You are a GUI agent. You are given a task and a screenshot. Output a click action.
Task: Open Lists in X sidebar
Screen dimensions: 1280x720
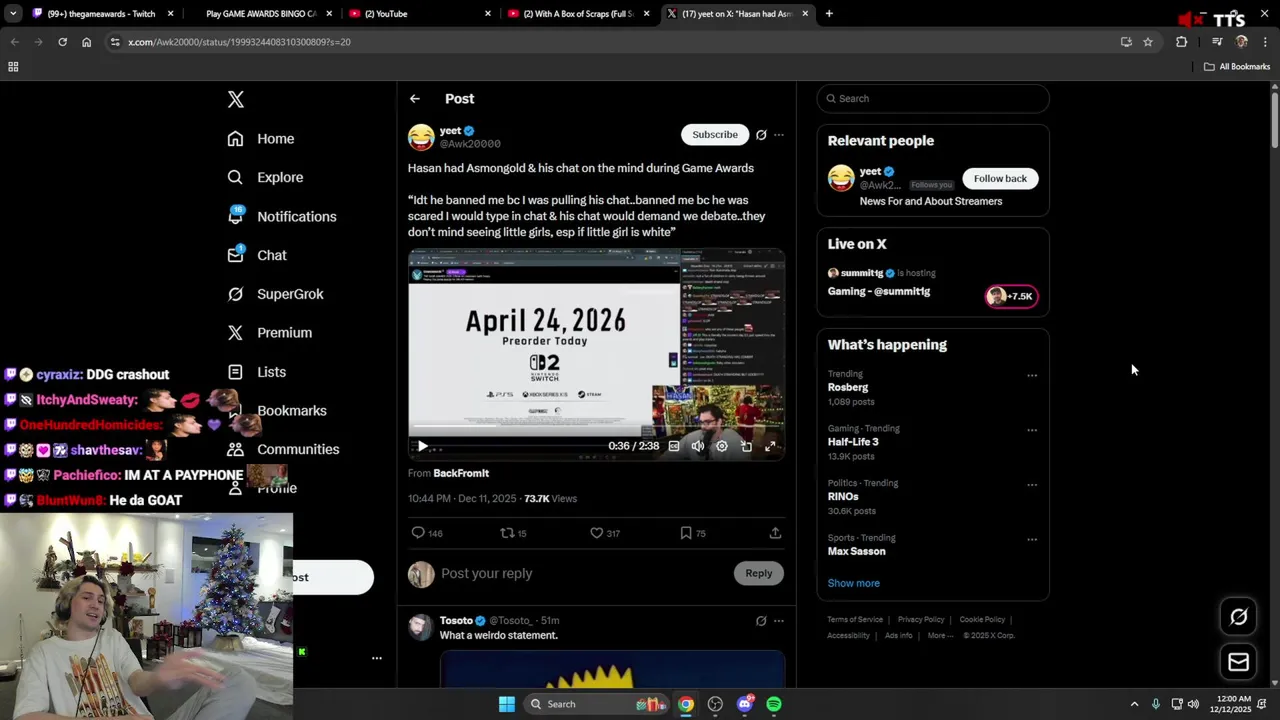point(257,372)
